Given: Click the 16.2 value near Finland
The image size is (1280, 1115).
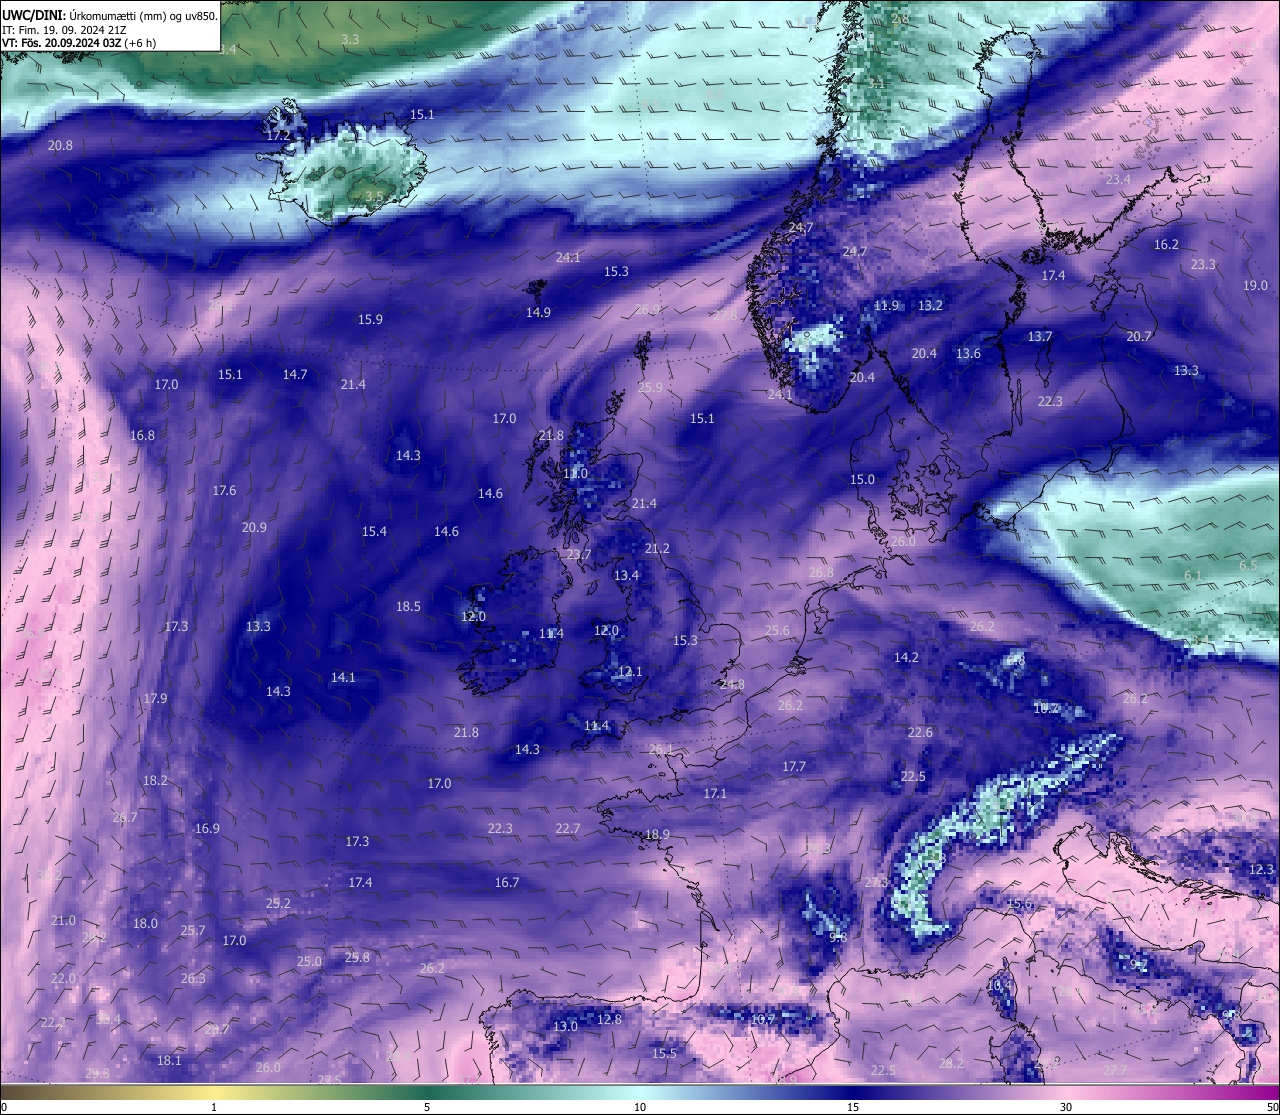Looking at the screenshot, I should click(x=1166, y=244).
